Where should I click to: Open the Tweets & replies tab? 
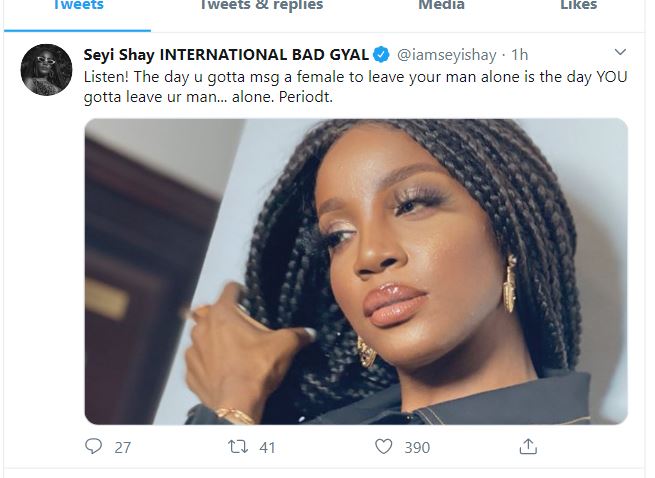[x=261, y=6]
